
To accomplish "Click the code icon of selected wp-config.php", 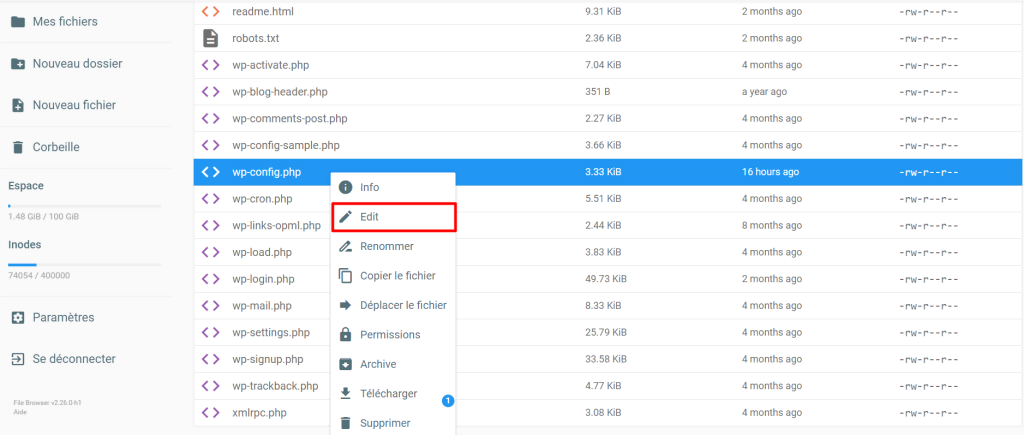I will (210, 172).
